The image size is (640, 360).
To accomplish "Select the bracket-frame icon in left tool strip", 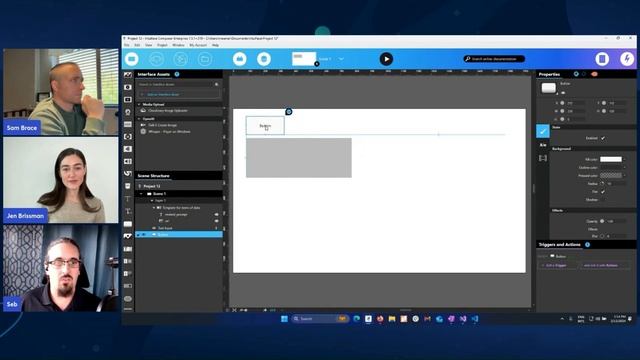I will pyautogui.click(x=128, y=137).
